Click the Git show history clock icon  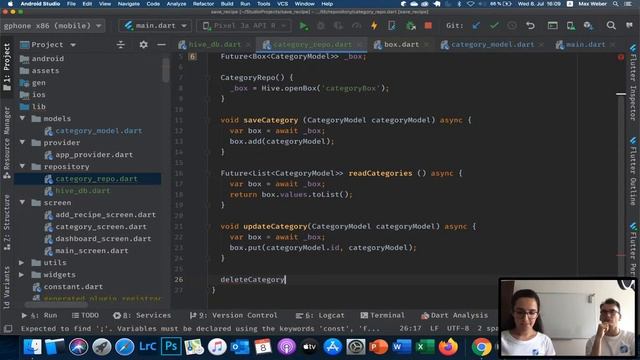512,26
